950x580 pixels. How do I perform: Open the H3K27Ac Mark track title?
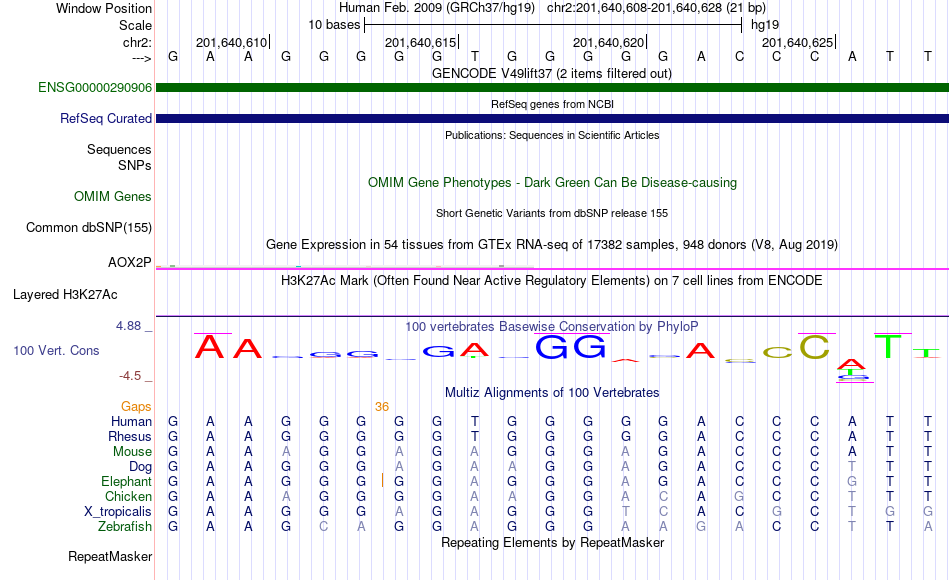(x=552, y=281)
